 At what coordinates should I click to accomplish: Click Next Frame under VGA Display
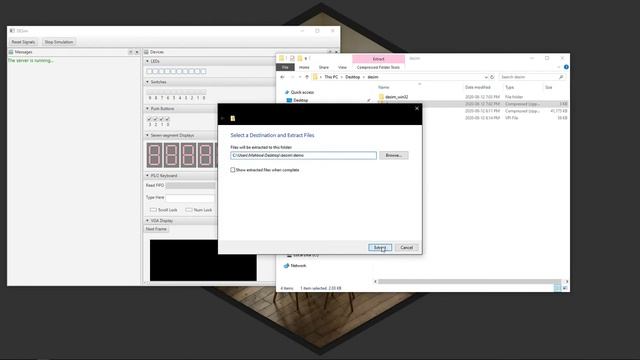pos(156,229)
